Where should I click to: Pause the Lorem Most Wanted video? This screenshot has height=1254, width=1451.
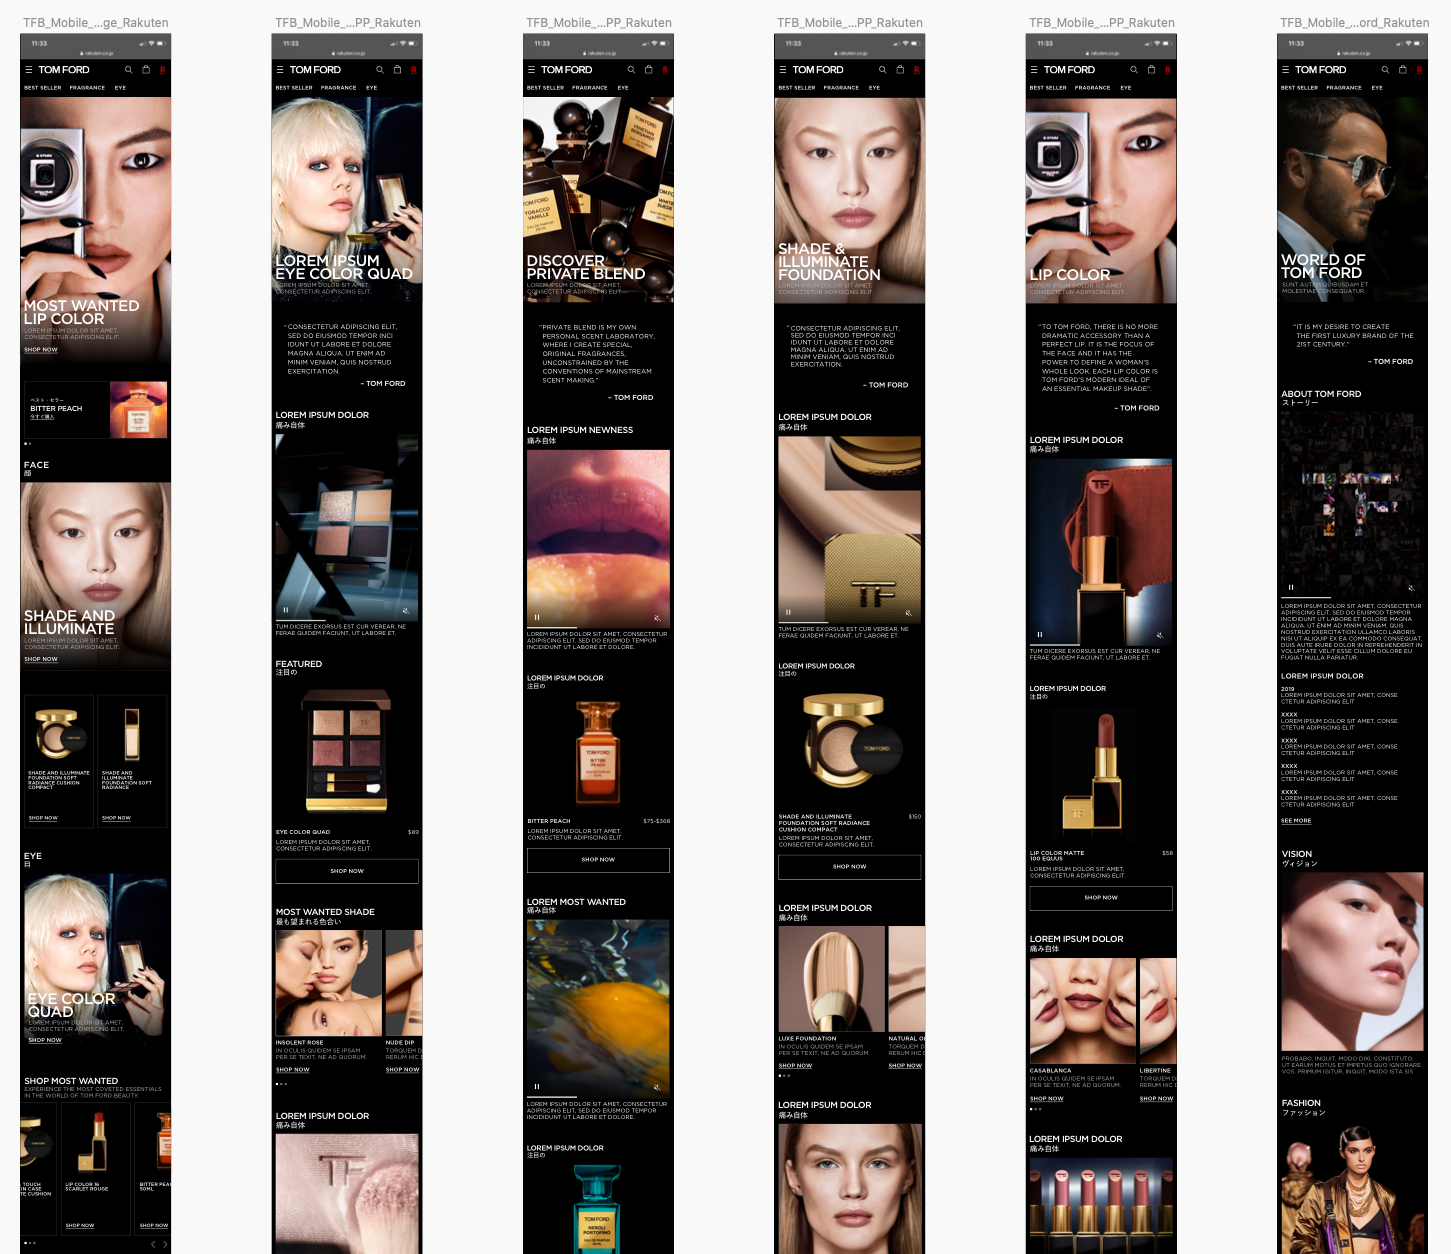coord(537,1086)
